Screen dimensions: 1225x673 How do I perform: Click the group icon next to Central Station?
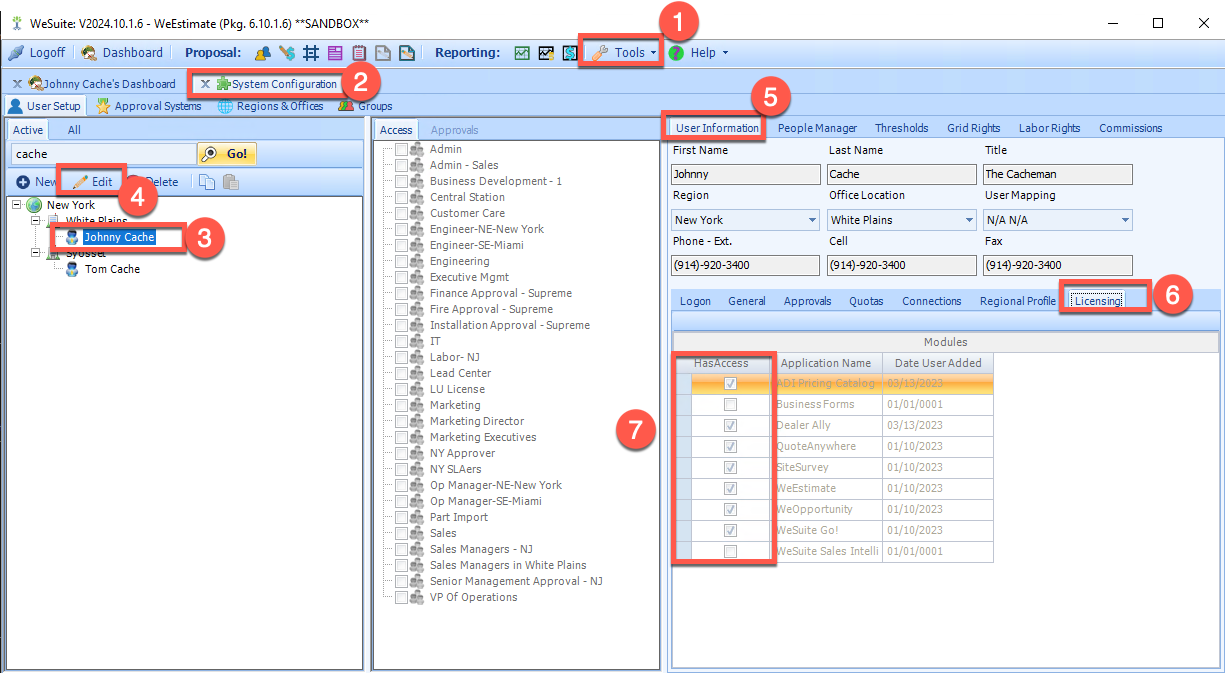point(417,197)
